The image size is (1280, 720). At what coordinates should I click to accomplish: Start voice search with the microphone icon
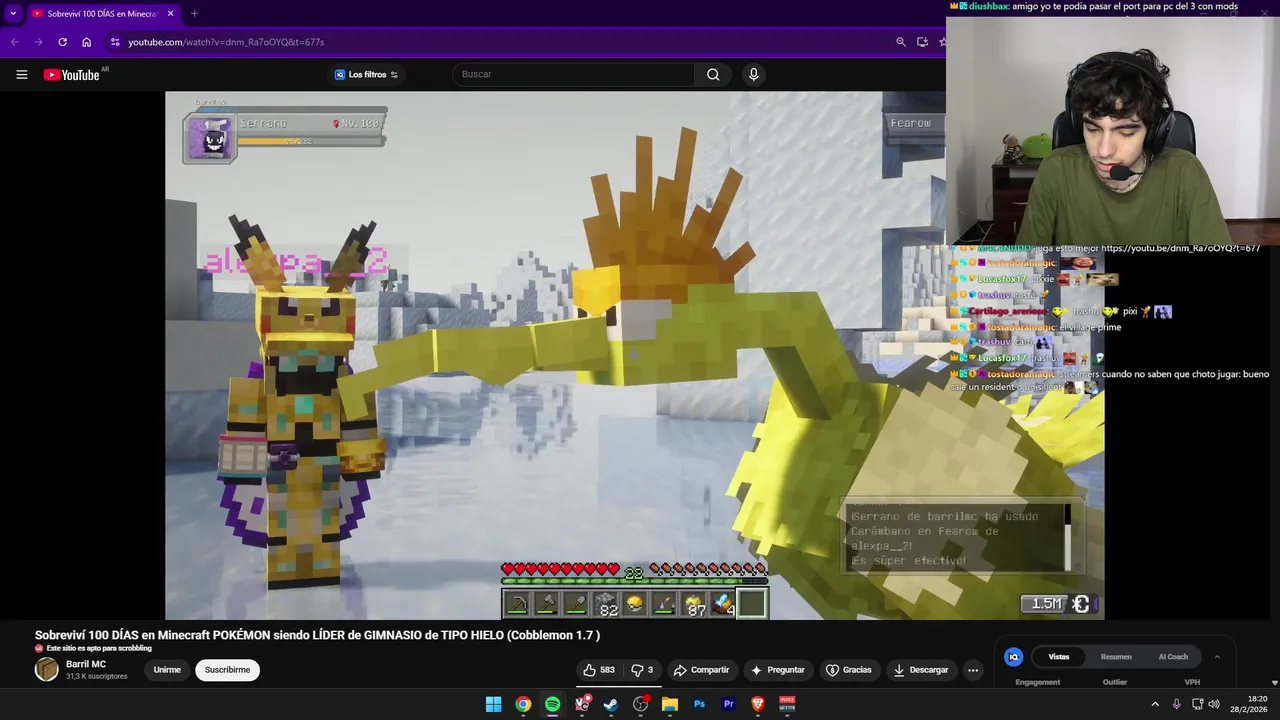(754, 74)
